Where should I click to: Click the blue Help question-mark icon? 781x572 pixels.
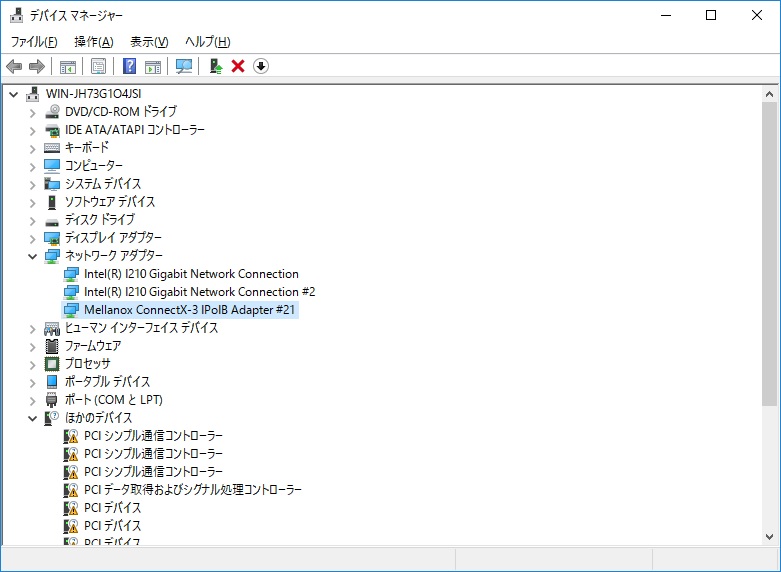130,66
